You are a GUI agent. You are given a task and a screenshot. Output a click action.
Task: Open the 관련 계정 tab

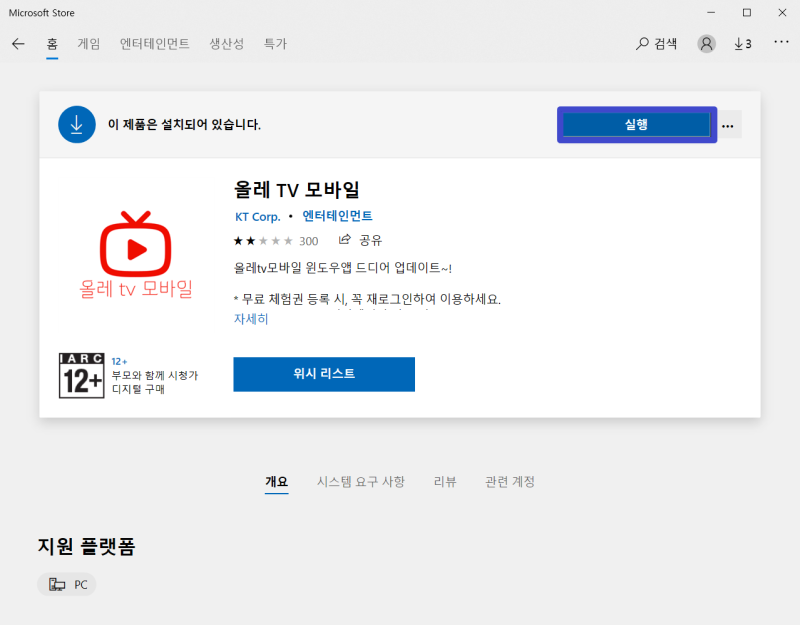tap(510, 482)
